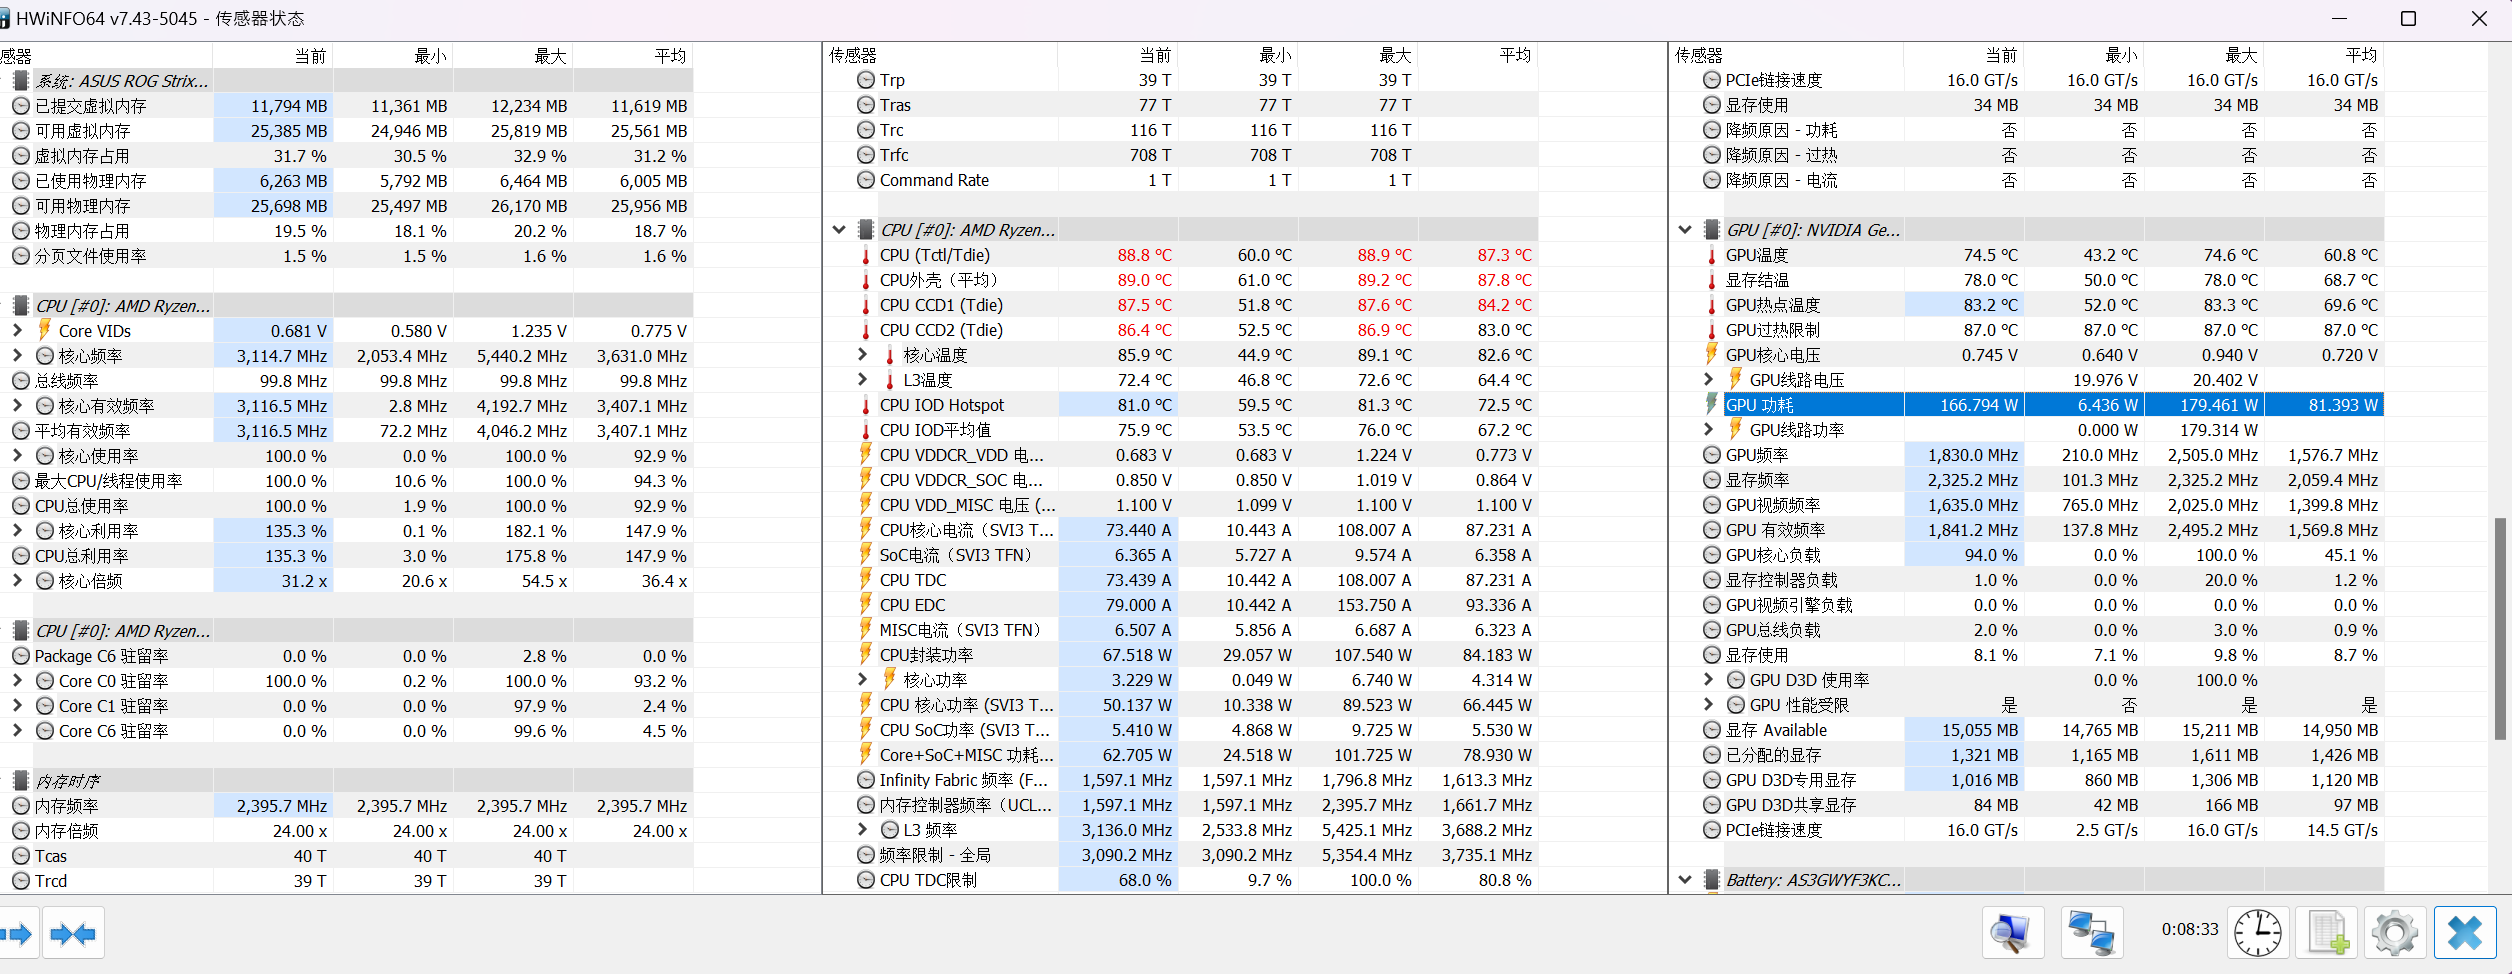Expand the GPU线路功率 row
The width and height of the screenshot is (2512, 974).
(1709, 429)
